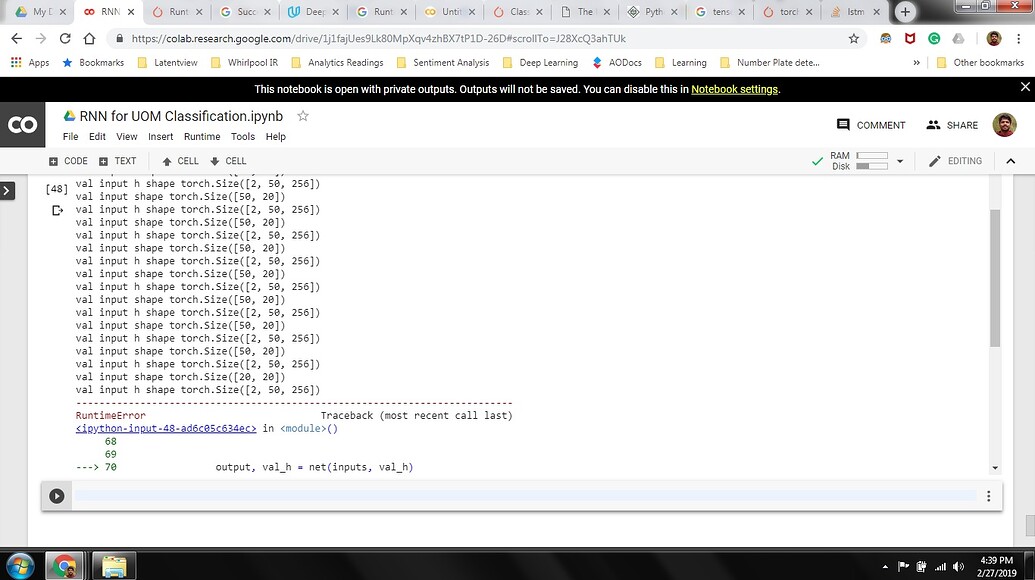Dismiss the private outputs notification banner

pos(1024,88)
